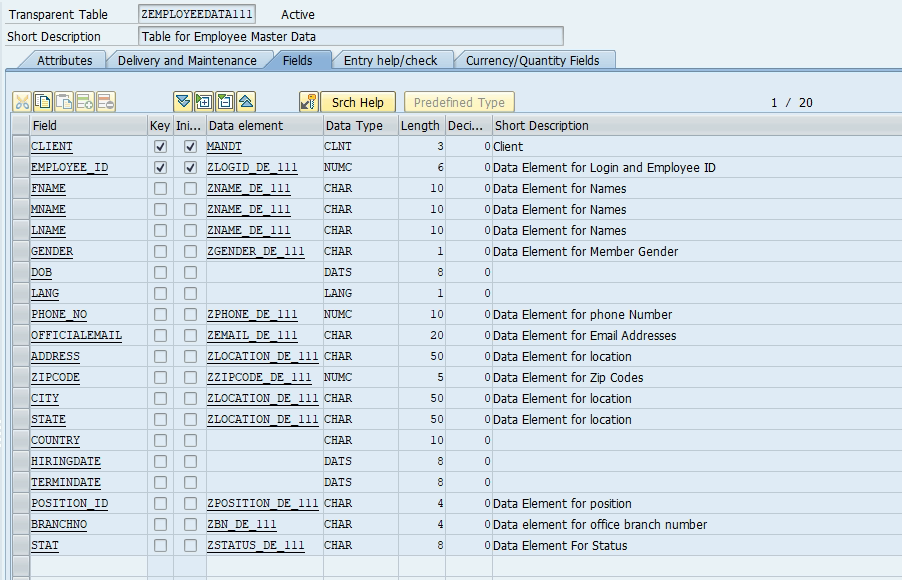Open the Entry help/check tab
The image size is (902, 580).
pos(391,60)
